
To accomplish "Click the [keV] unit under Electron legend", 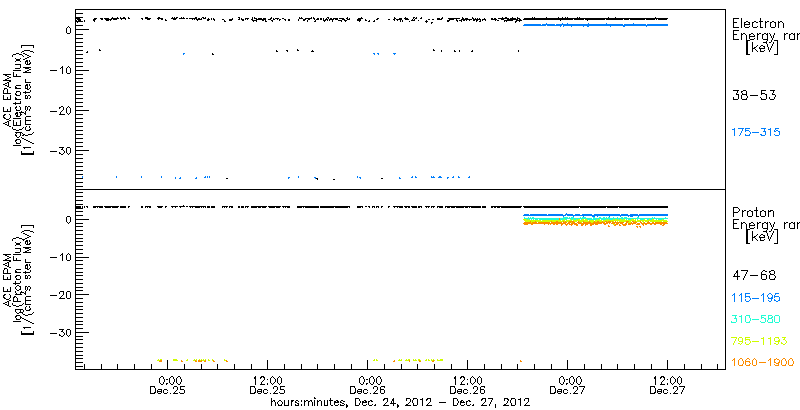I will tap(761, 48).
